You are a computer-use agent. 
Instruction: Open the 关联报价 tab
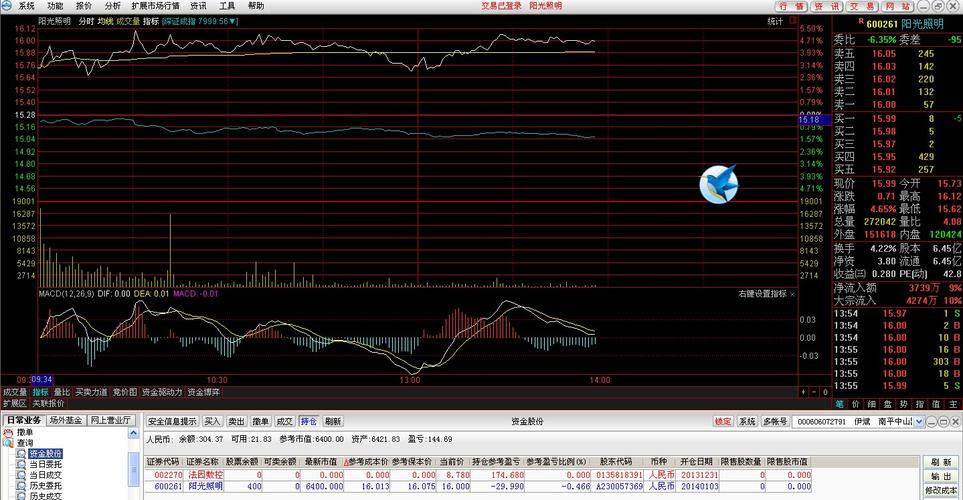[x=48, y=404]
